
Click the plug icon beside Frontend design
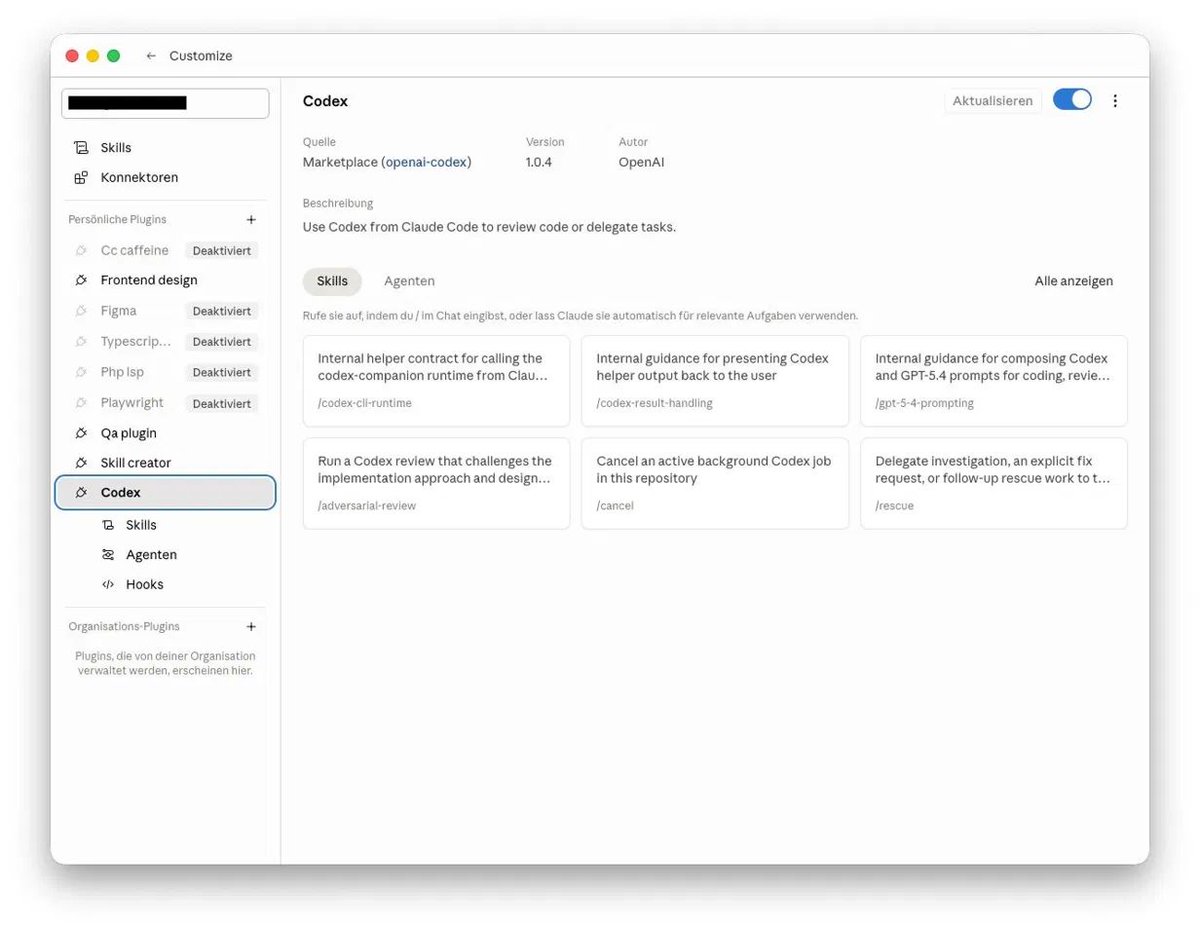point(81,281)
